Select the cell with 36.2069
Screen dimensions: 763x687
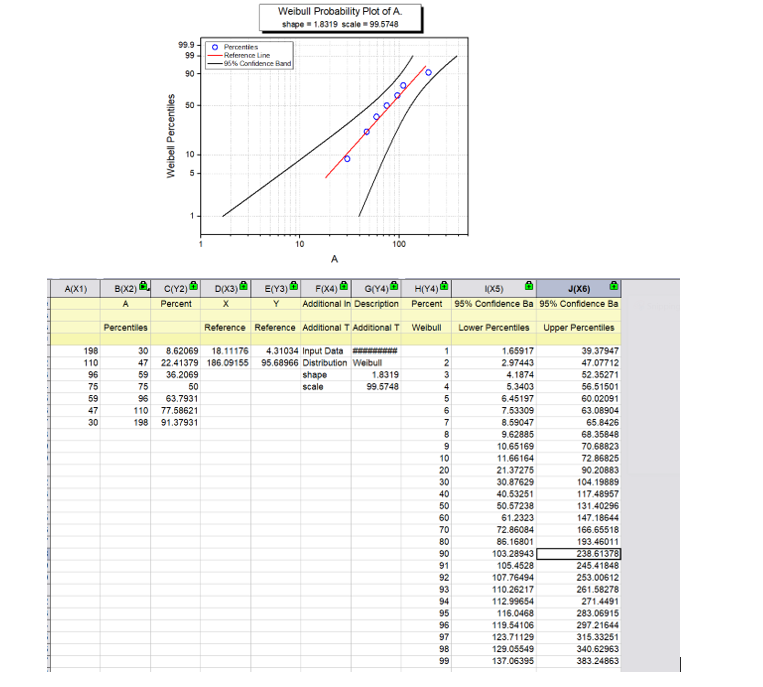tap(176, 375)
